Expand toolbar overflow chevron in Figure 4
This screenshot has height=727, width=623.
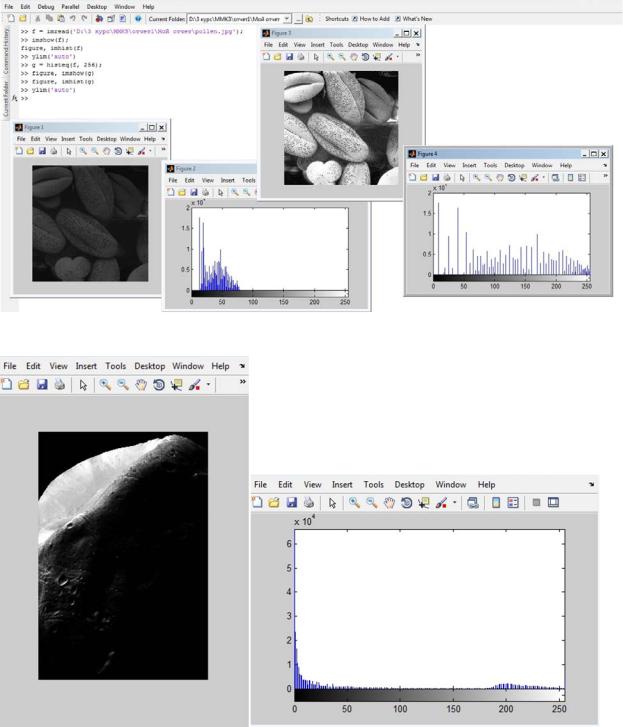point(605,176)
